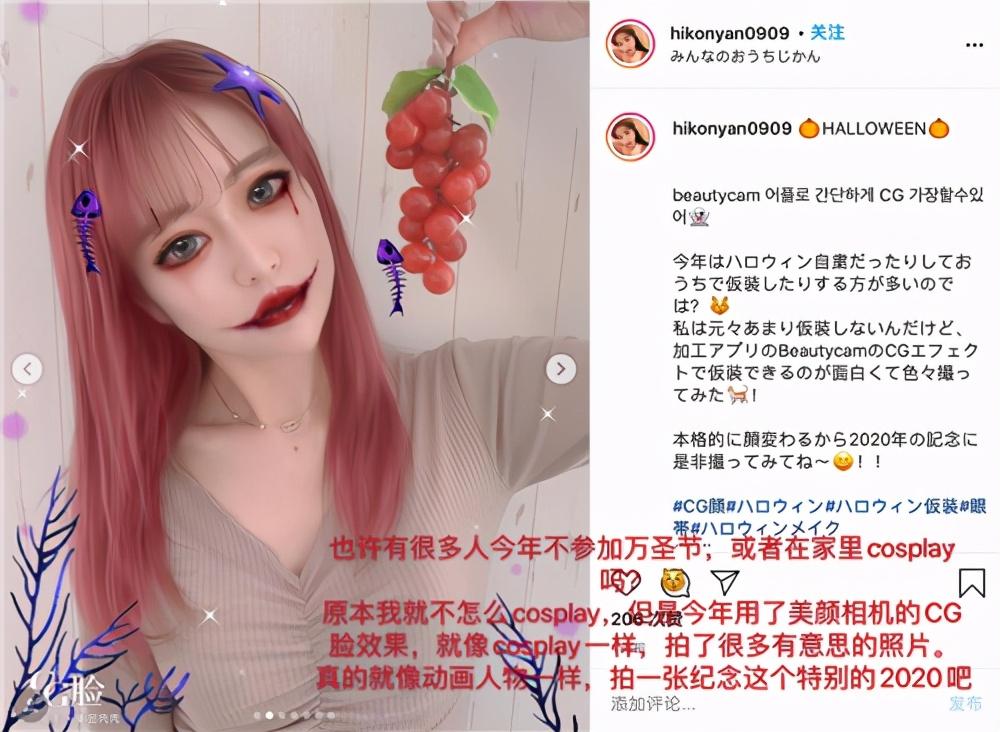
Task: Follow the account via 关注
Action: point(827,33)
